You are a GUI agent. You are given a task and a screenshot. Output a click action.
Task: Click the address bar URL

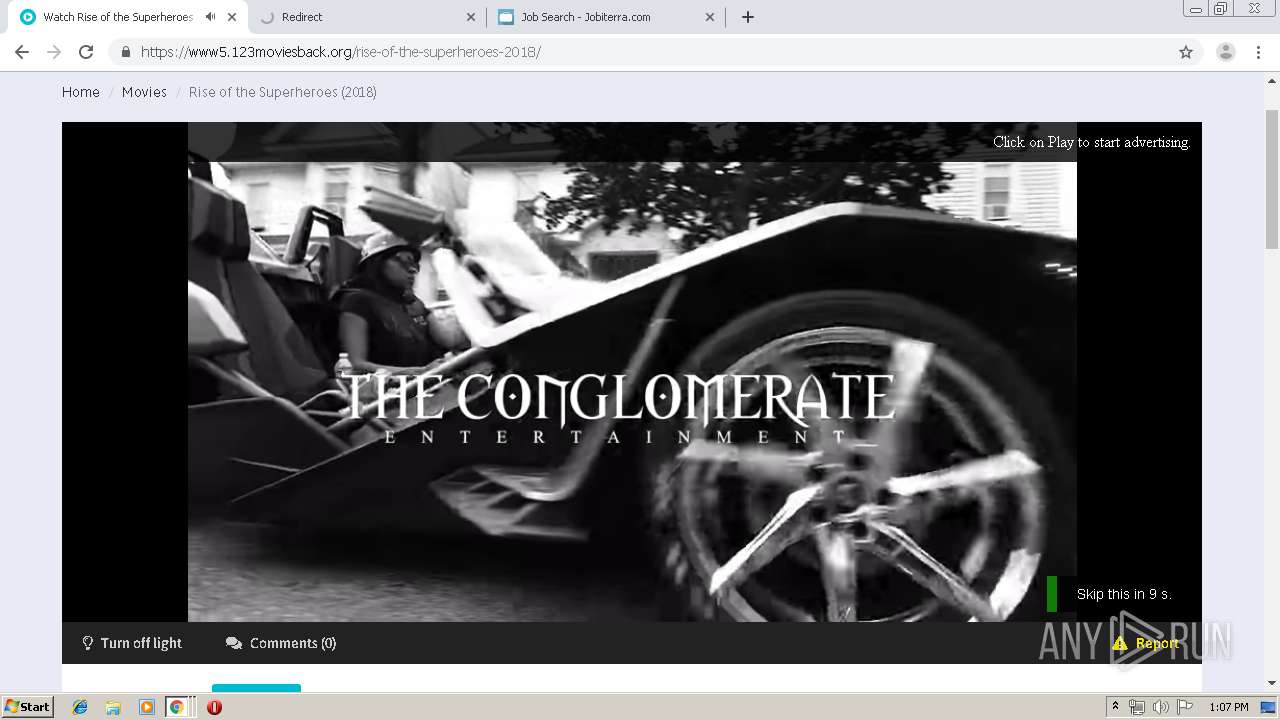click(340, 52)
